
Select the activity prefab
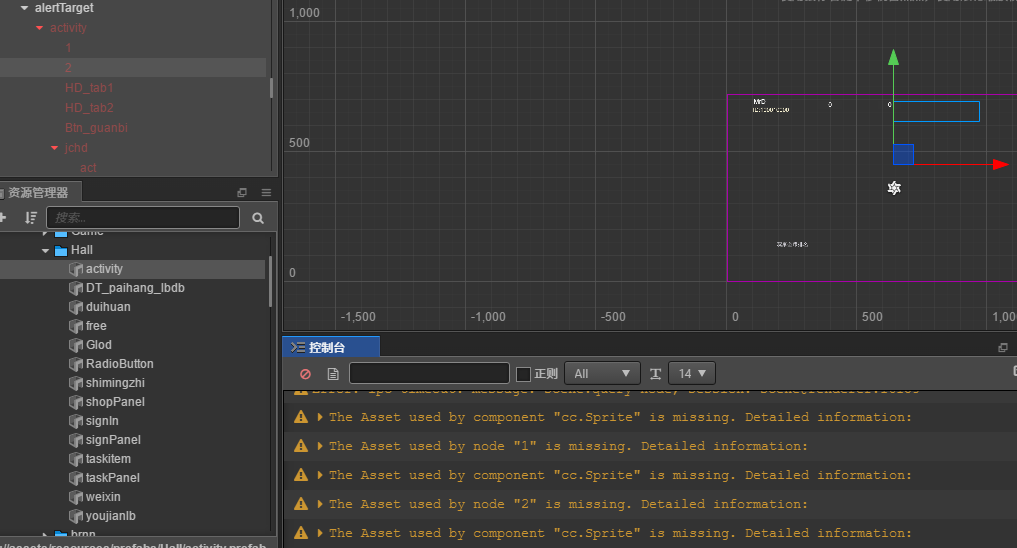point(104,269)
